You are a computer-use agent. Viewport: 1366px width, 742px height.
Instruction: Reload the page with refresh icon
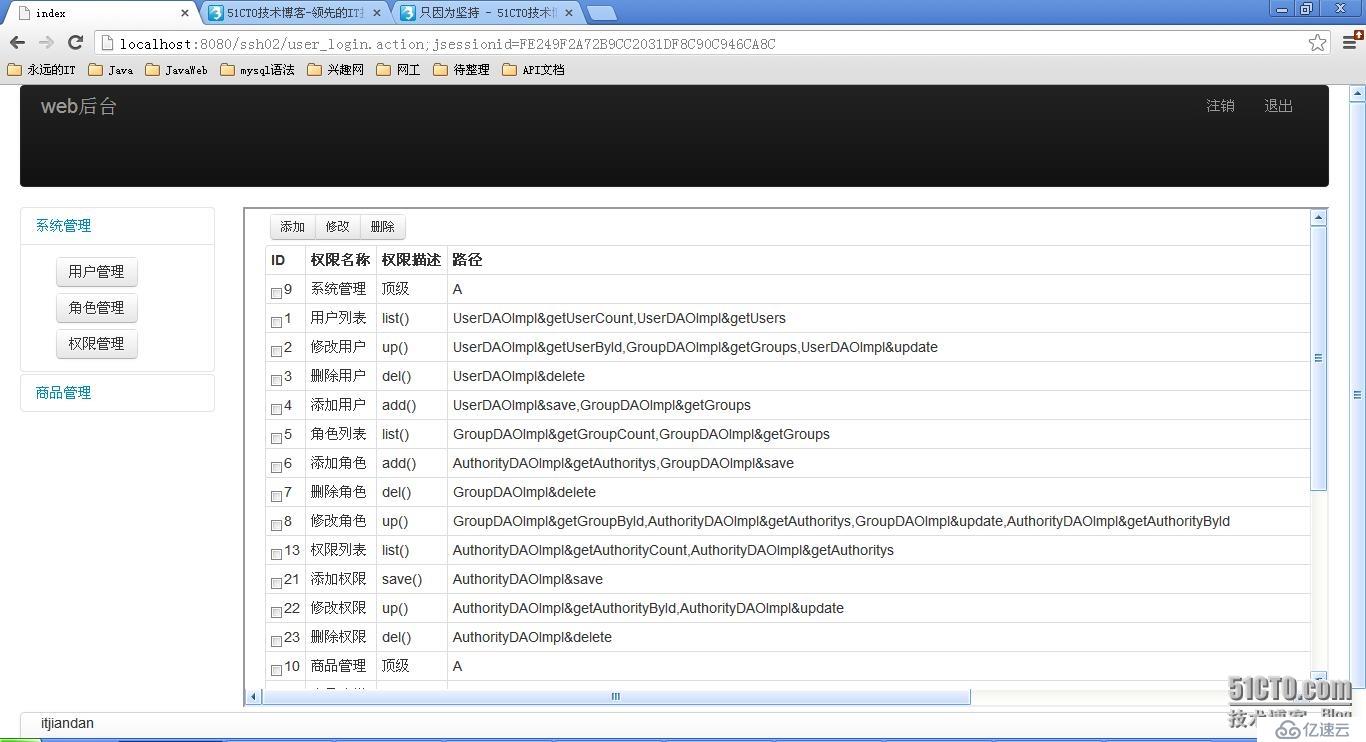75,43
